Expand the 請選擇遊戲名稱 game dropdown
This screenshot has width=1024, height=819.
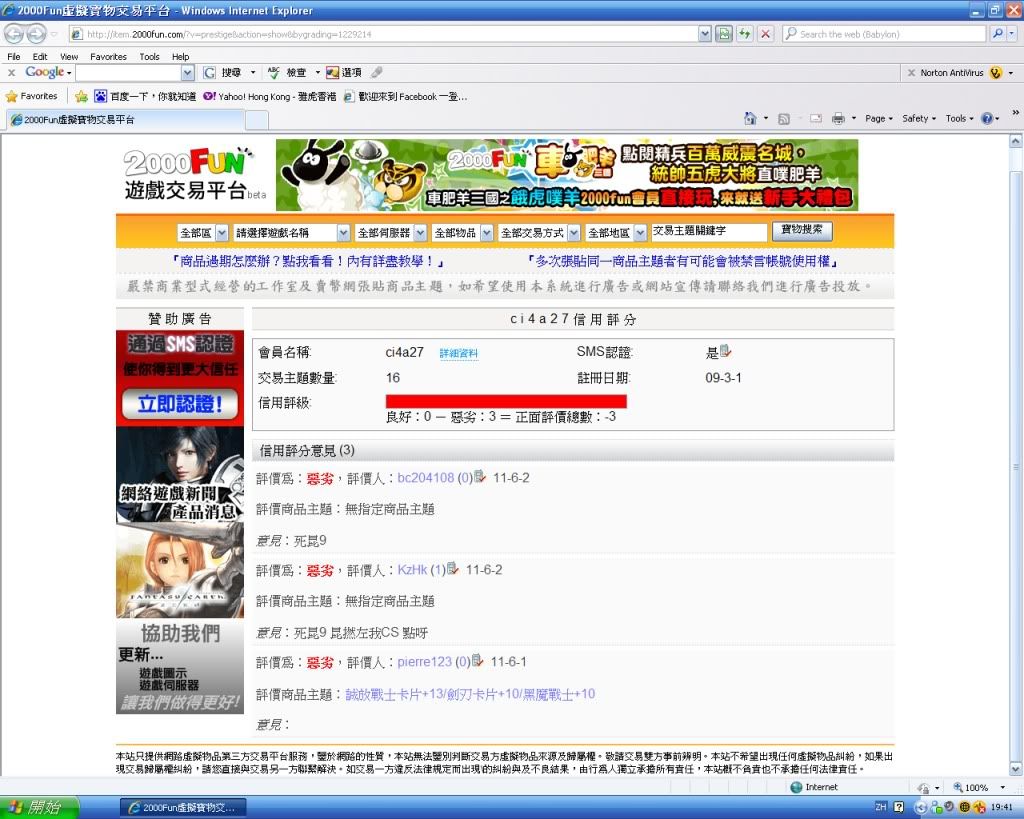291,232
